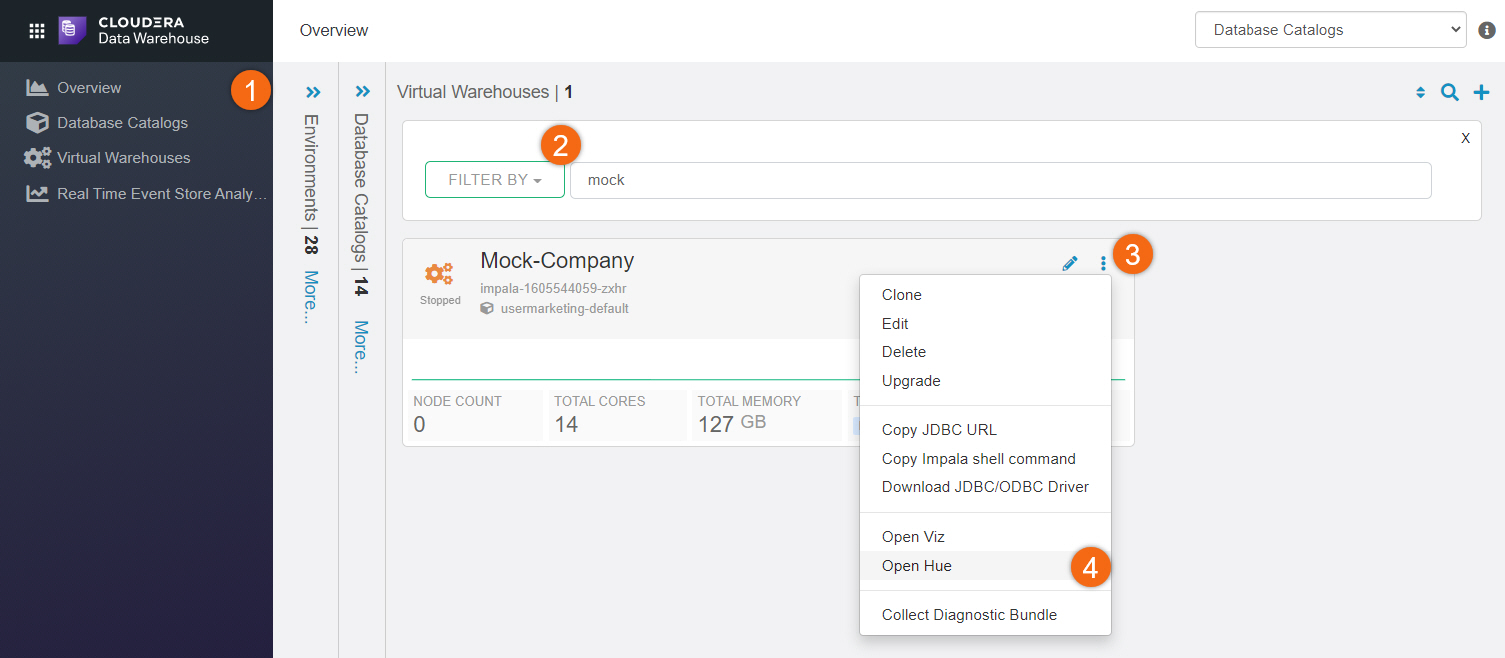The width and height of the screenshot is (1505, 658).
Task: Click the NODE COUNT value 0
Action: pos(419,425)
